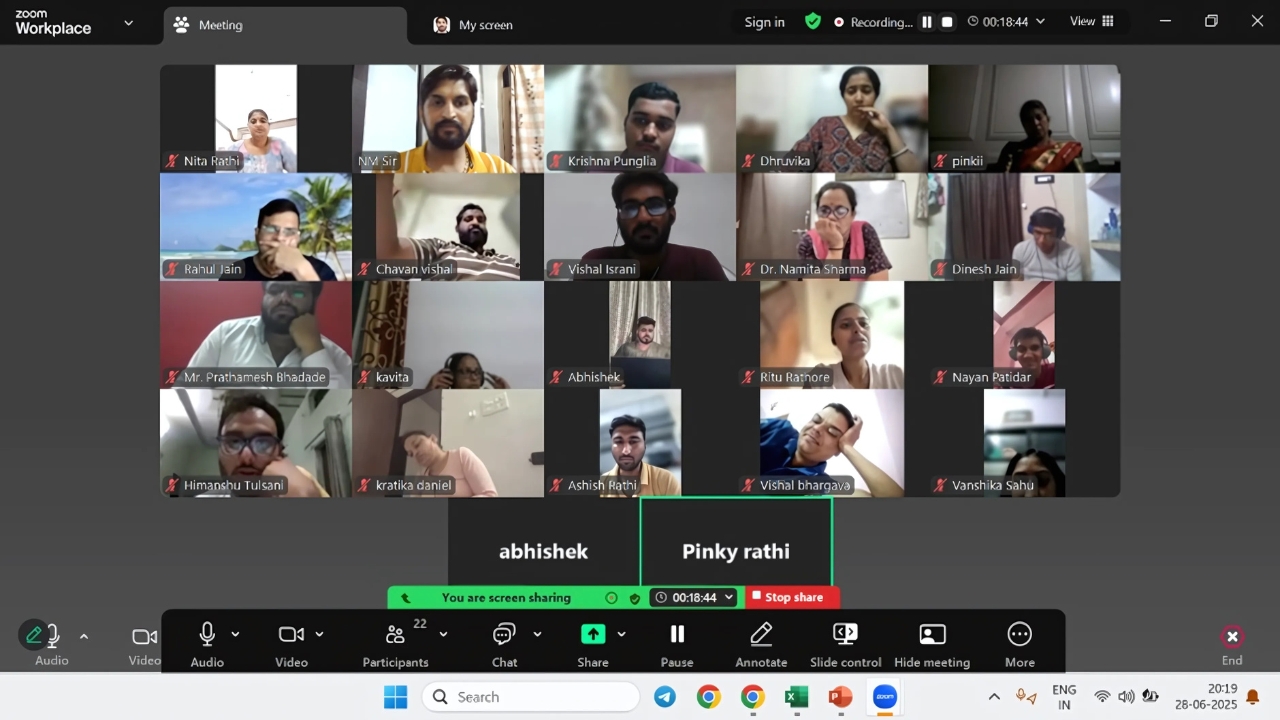Pause the recording in title bar
Image resolution: width=1280 pixels, height=720 pixels.
click(927, 22)
